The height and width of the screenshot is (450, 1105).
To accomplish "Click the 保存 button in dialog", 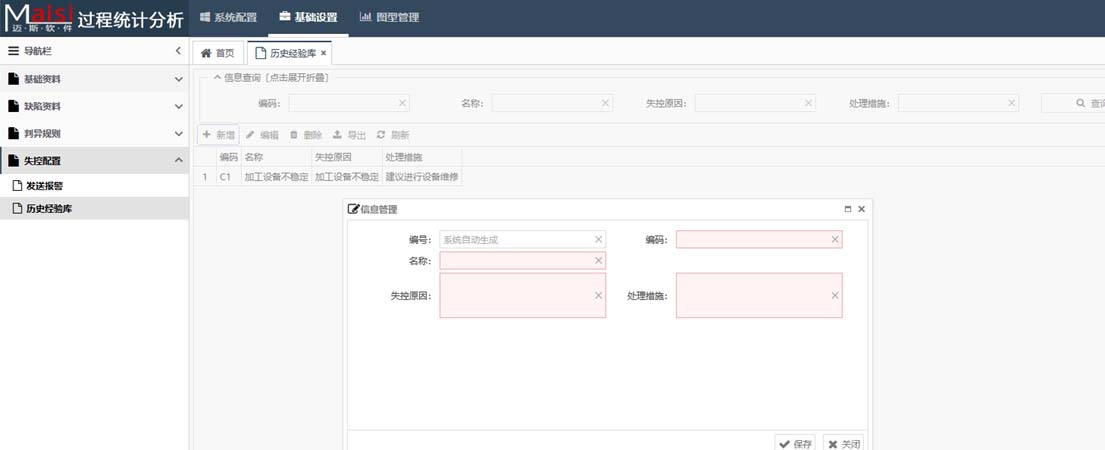I will pyautogui.click(x=795, y=443).
